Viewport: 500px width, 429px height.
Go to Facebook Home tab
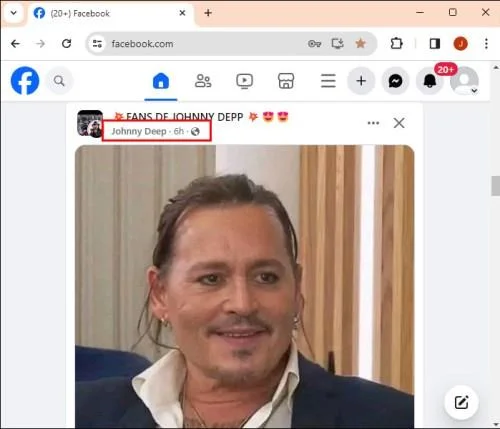pos(161,81)
